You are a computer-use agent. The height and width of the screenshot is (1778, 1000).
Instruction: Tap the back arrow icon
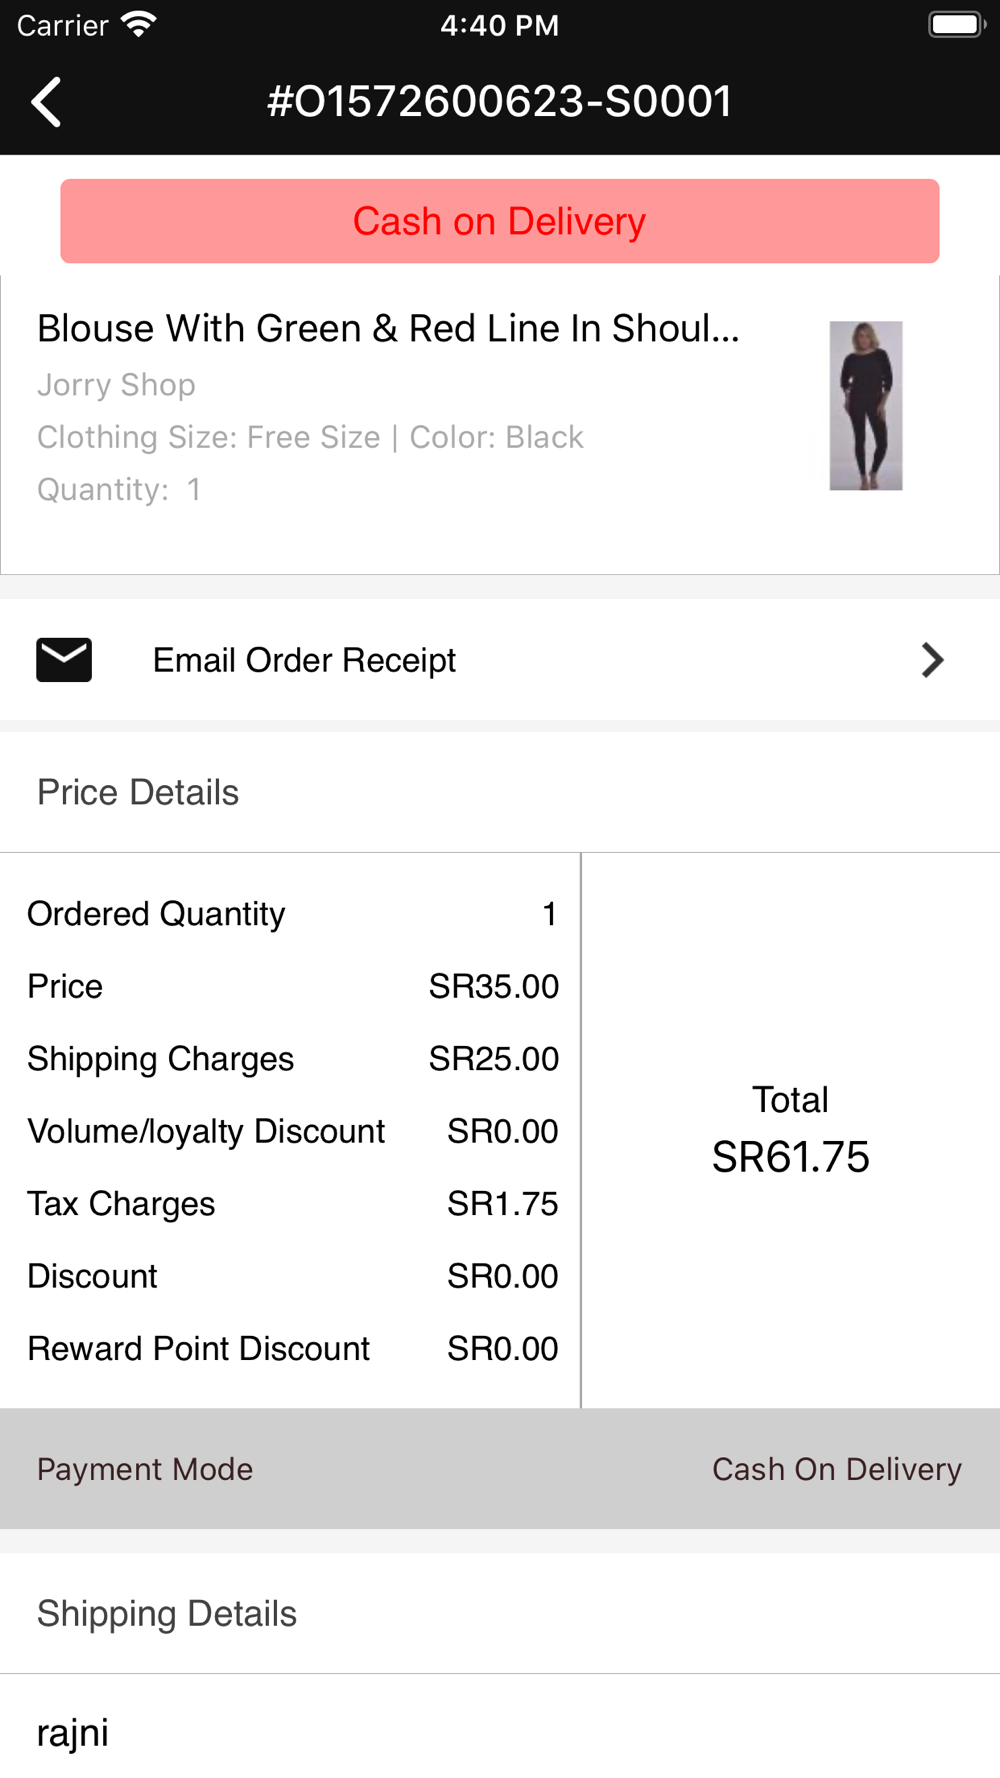(46, 102)
